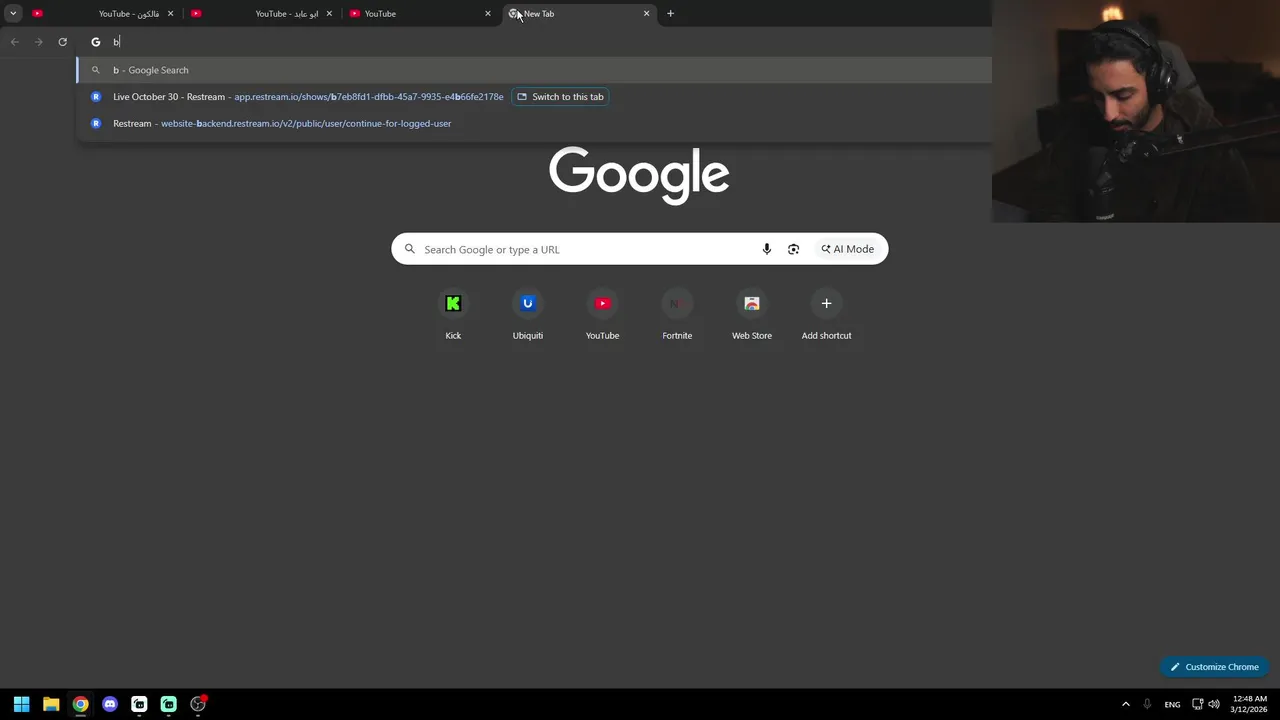Switch to the YouTube - فالكون tab

click(x=103, y=14)
